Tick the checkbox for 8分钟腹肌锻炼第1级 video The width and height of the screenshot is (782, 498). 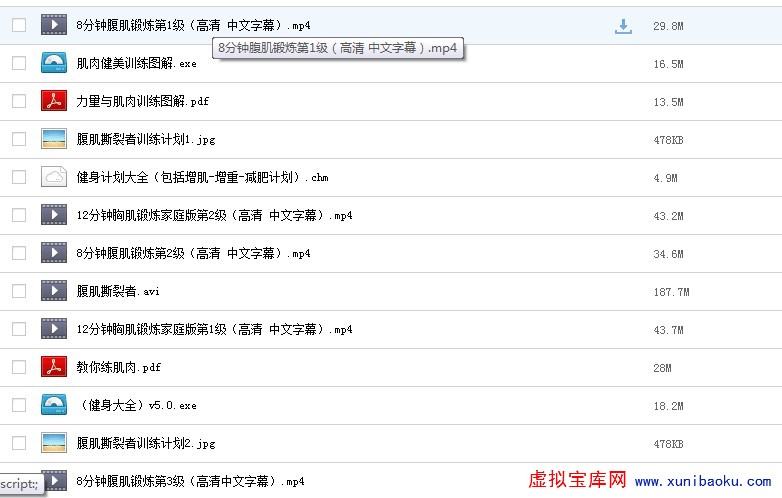pos(19,25)
